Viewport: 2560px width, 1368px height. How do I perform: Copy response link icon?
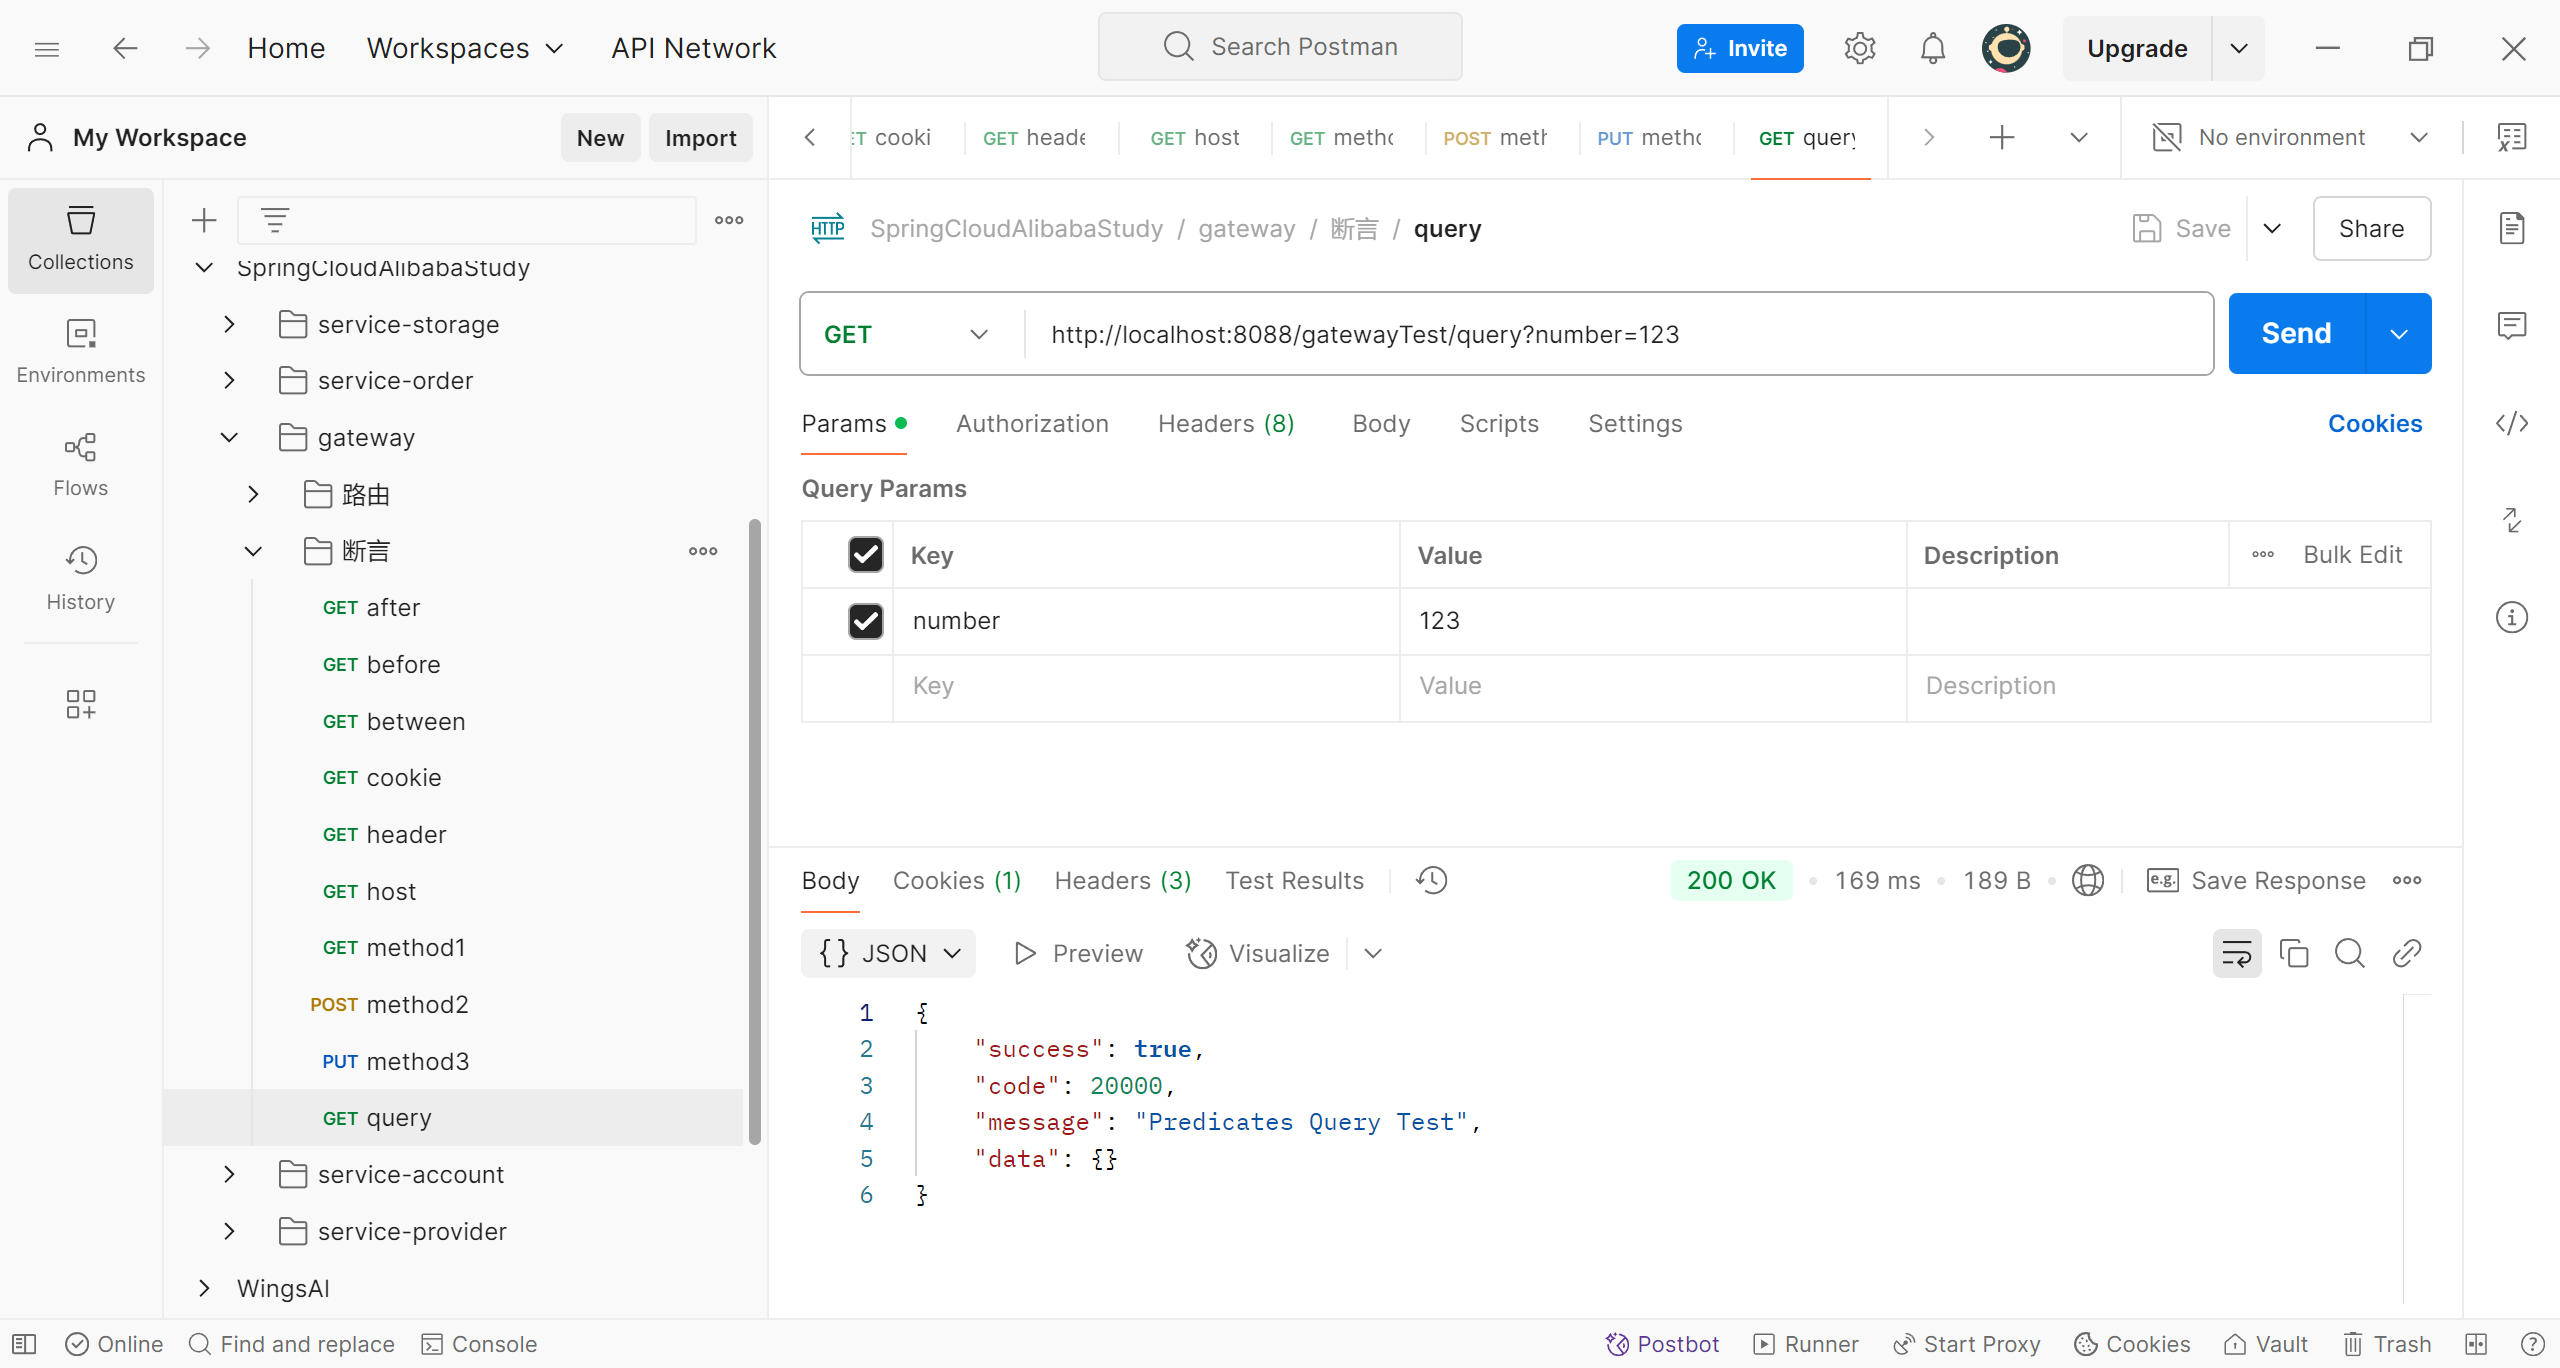tap(2407, 953)
